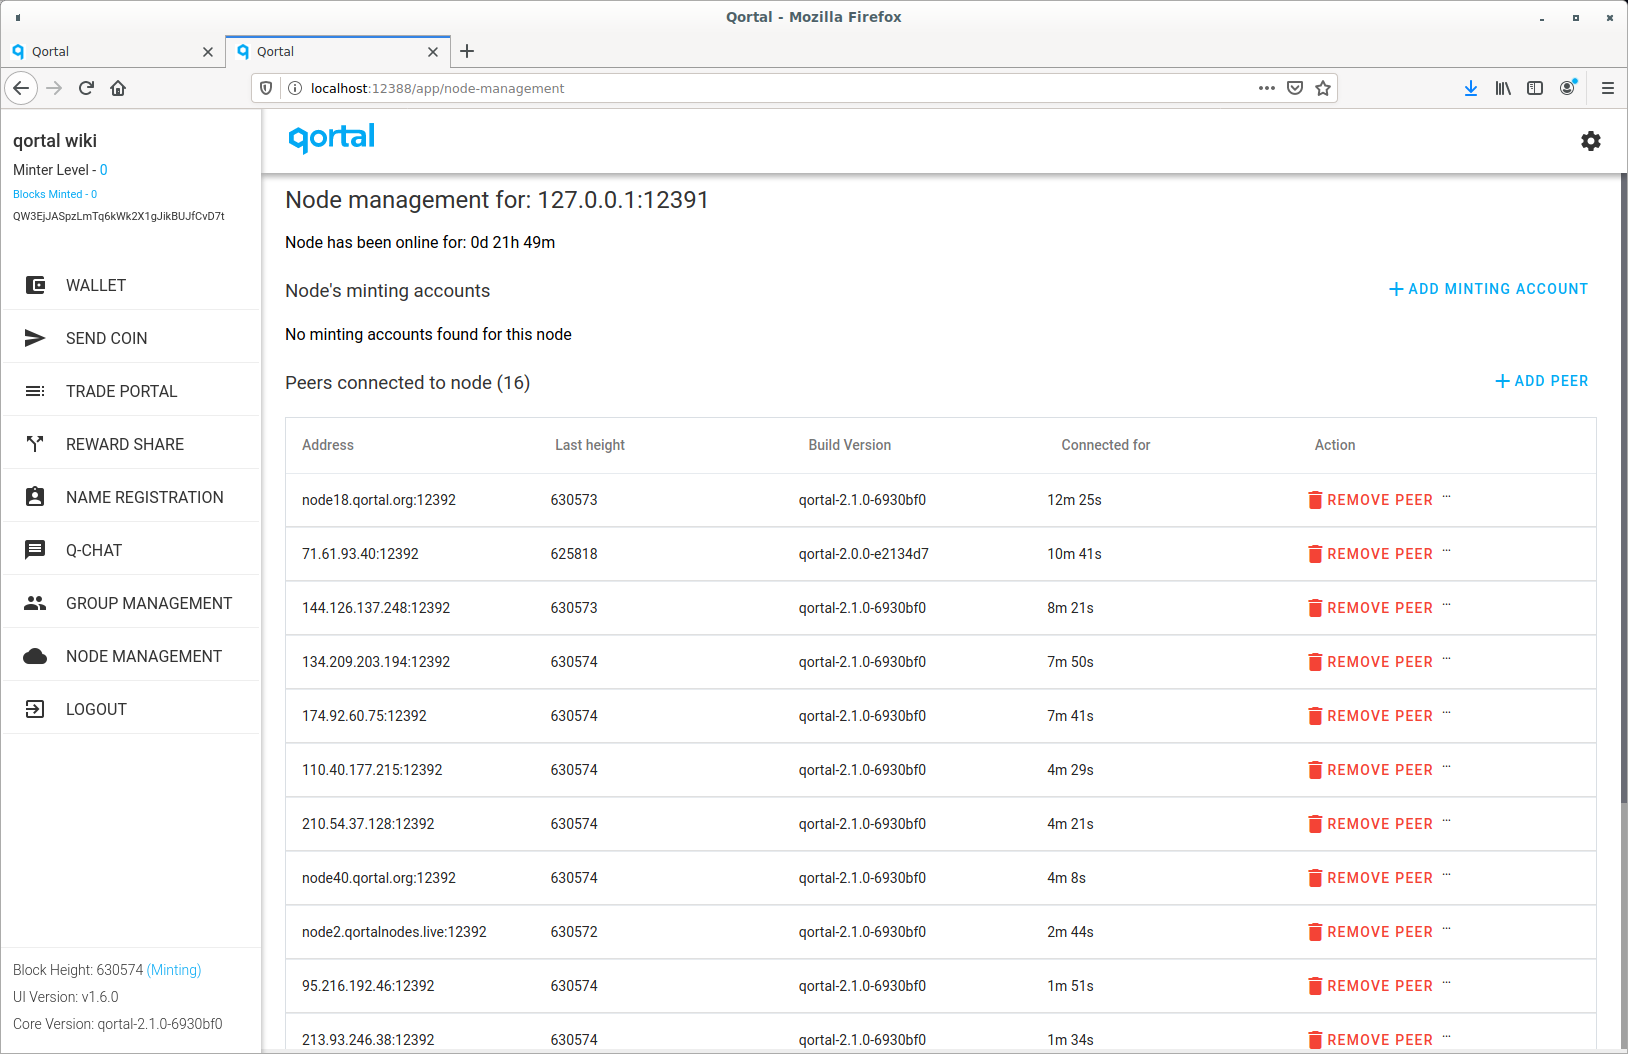Remove peer 210.54.37.128:12392

(x=1371, y=824)
